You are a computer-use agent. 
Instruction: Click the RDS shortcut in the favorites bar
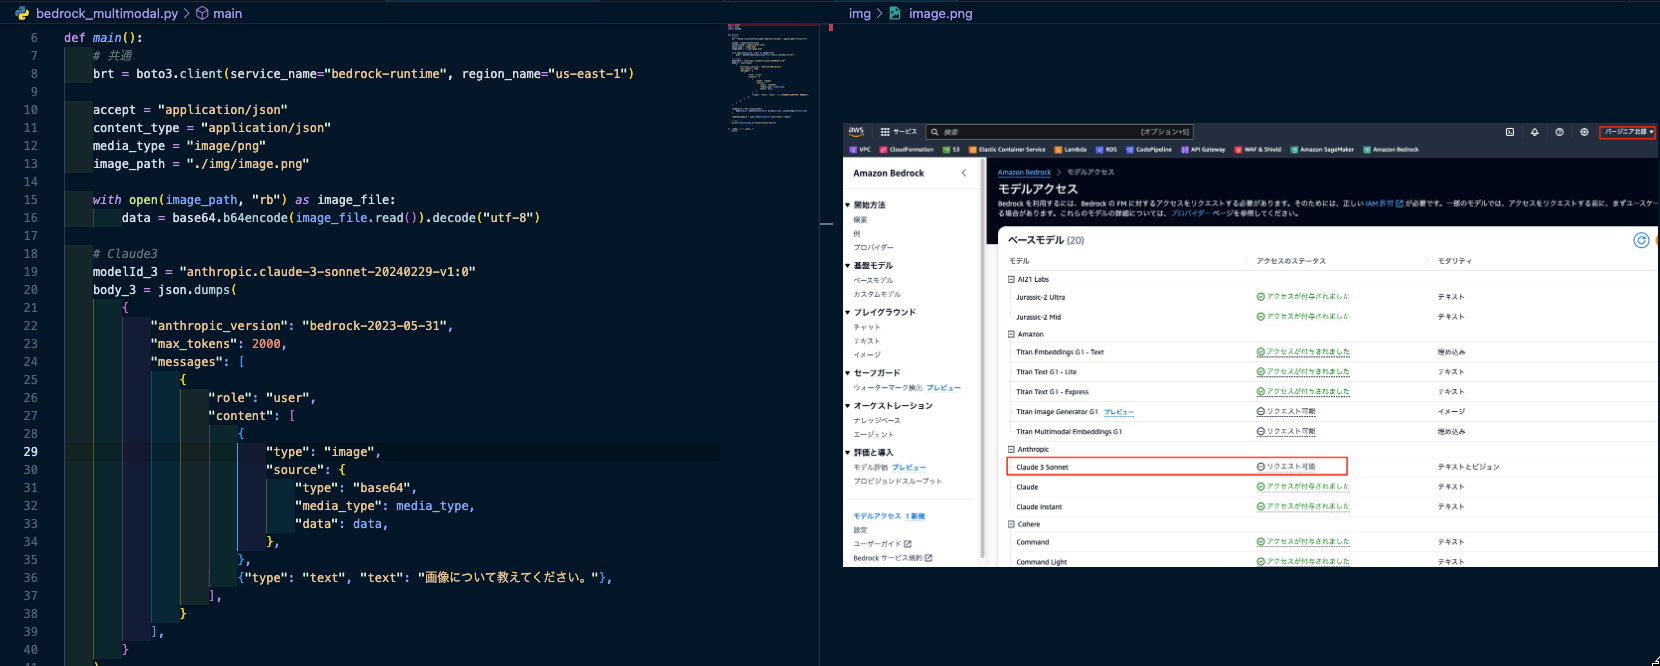(1106, 150)
